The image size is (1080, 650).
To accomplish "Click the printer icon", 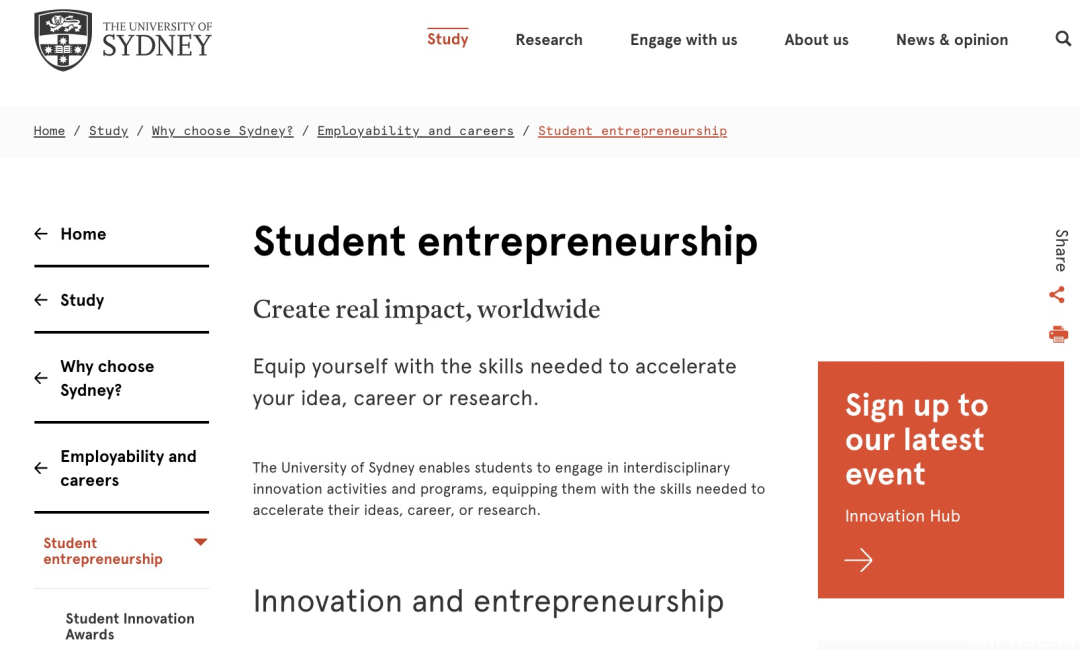I will 1058,335.
